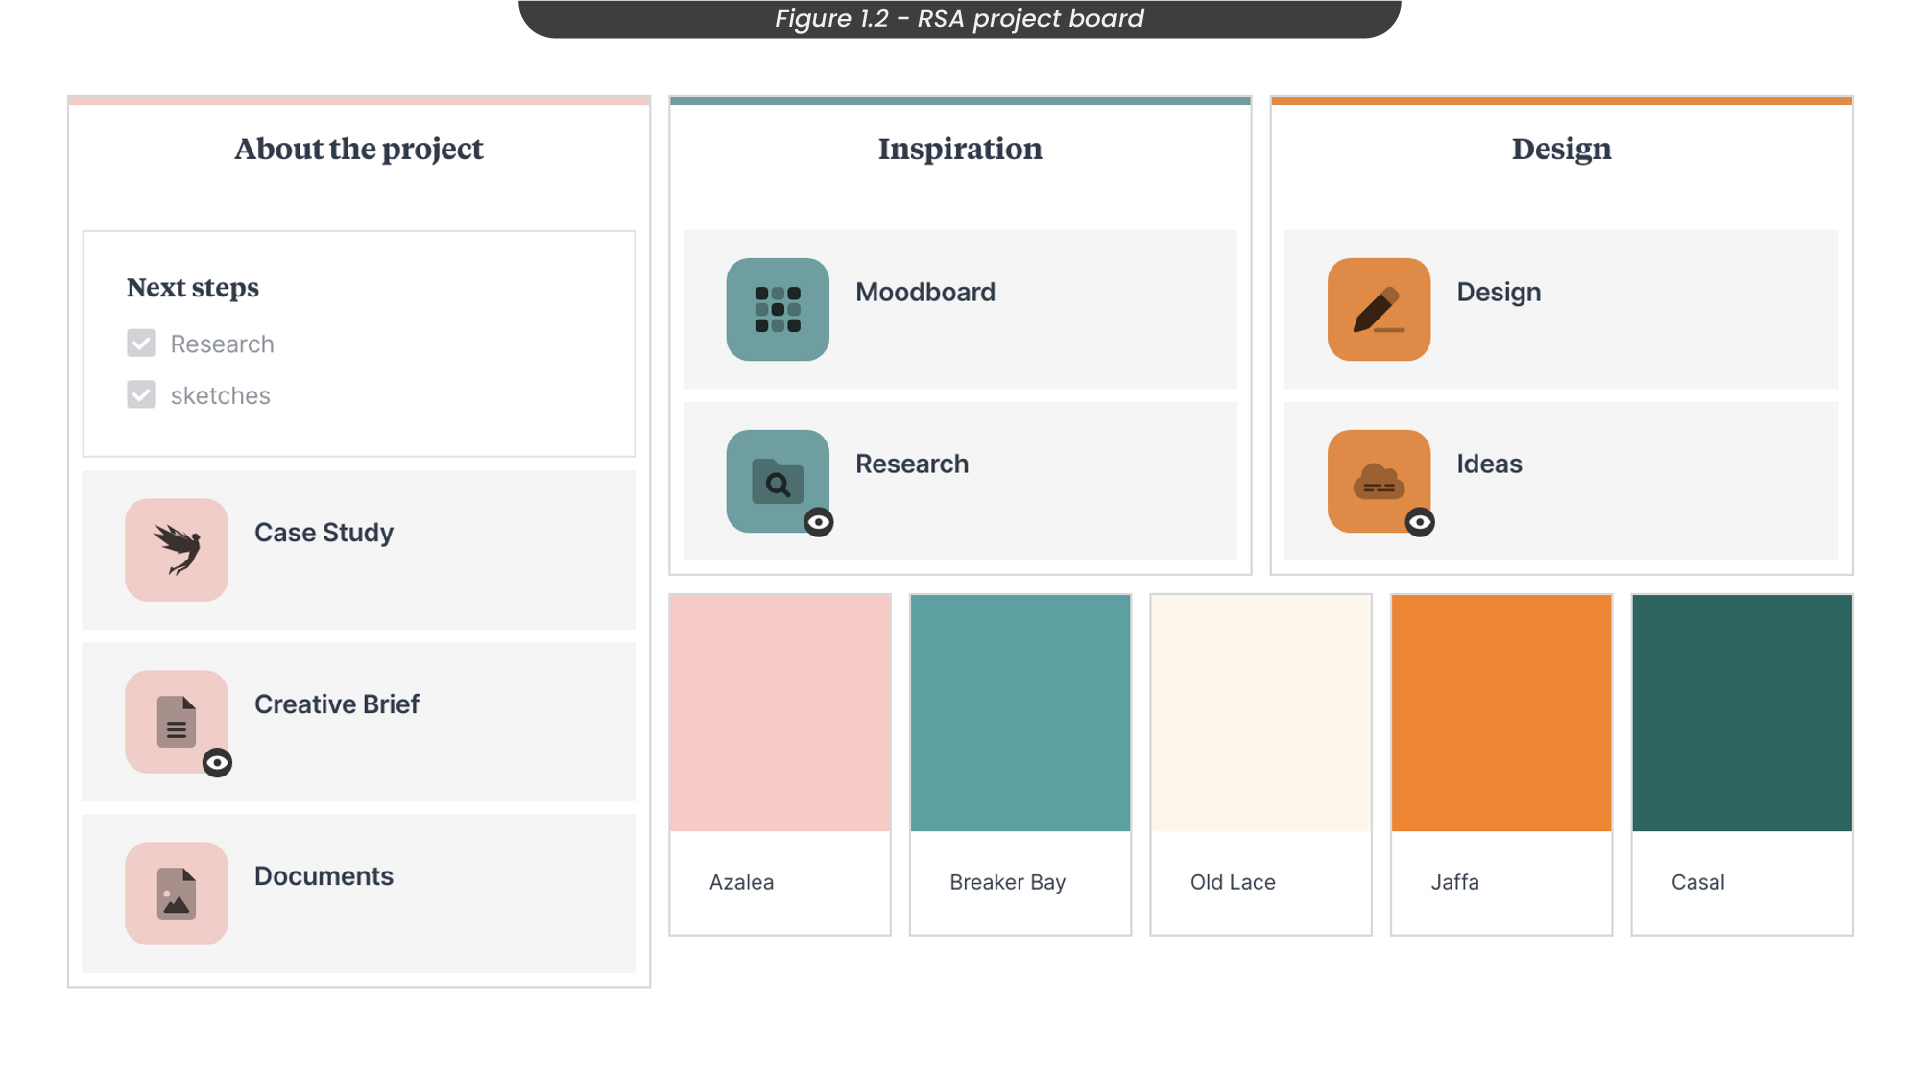
Task: Open the Ideas cloud icon
Action: pos(1378,481)
